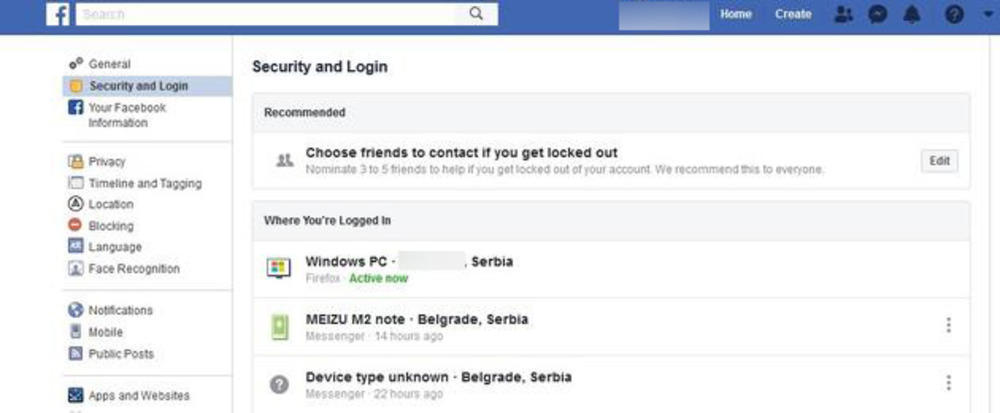Image resolution: width=1000 pixels, height=413 pixels.
Task: Open Face Recognition settings
Action: [x=134, y=269]
